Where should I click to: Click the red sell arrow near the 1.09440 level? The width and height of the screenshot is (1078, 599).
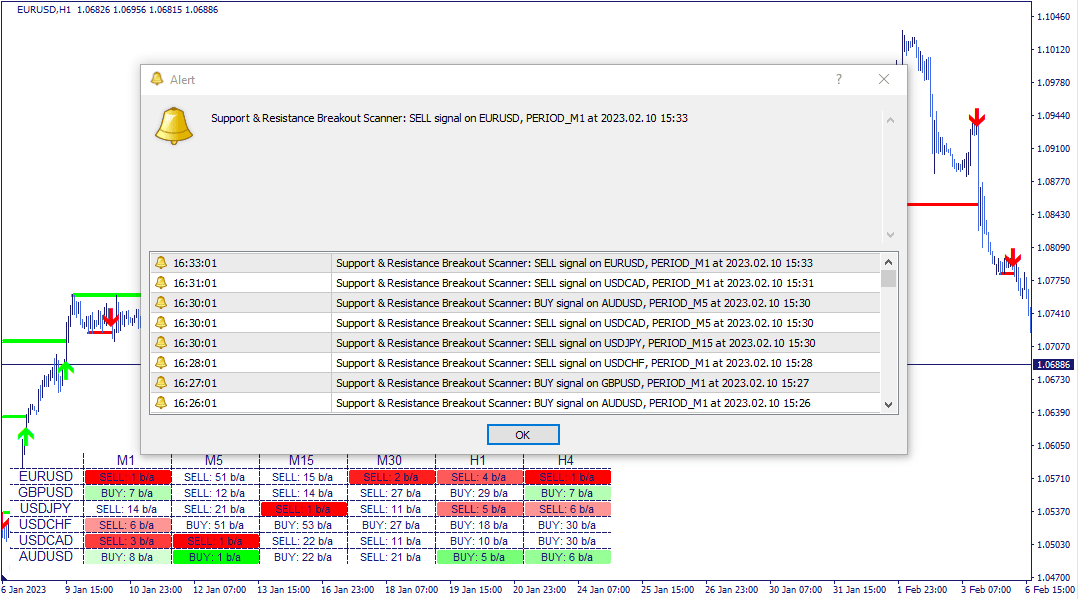pos(977,118)
